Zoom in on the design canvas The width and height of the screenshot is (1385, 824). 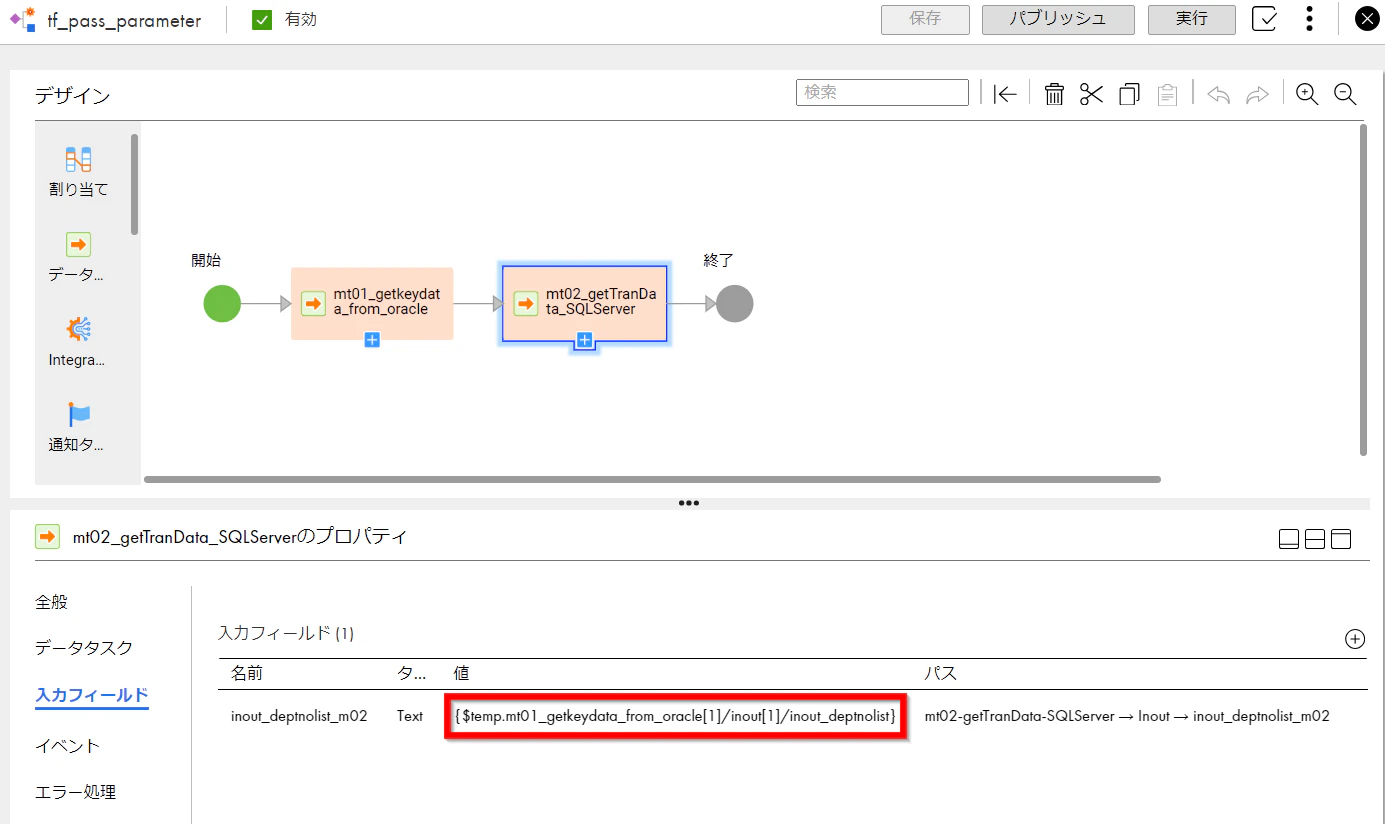pos(1307,94)
